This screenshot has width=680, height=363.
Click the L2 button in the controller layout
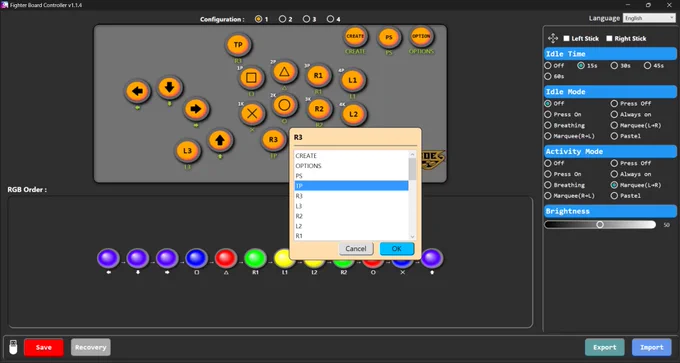coord(353,114)
